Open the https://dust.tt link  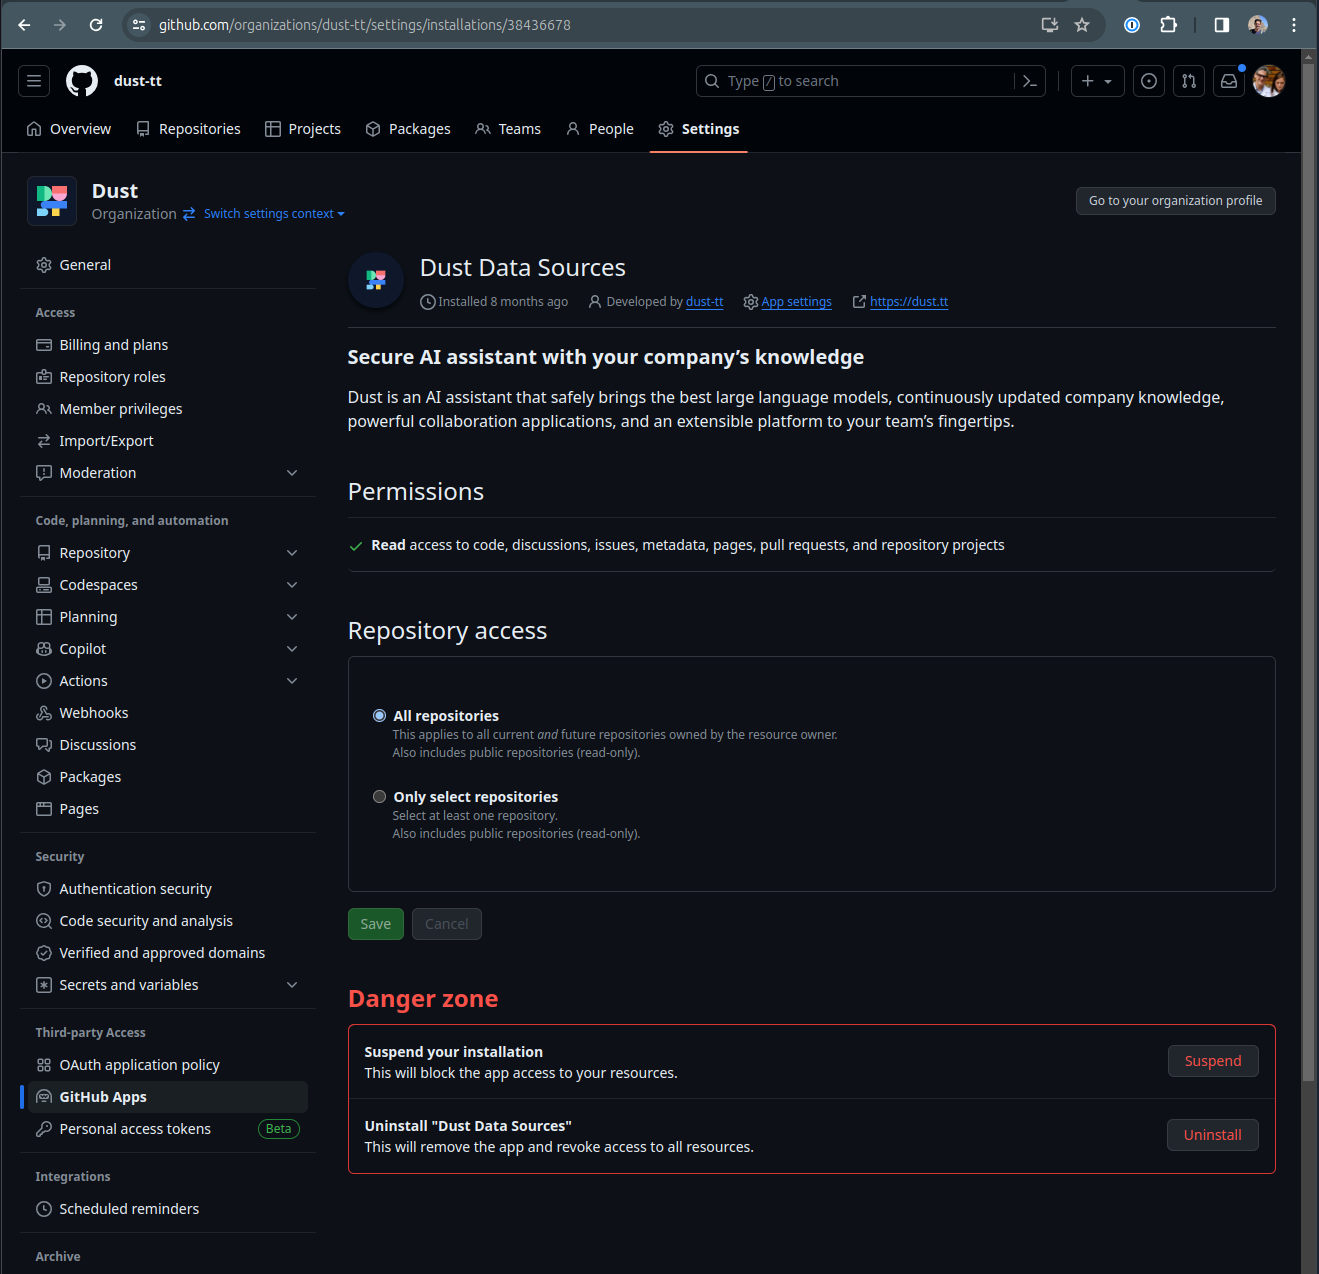click(x=909, y=302)
